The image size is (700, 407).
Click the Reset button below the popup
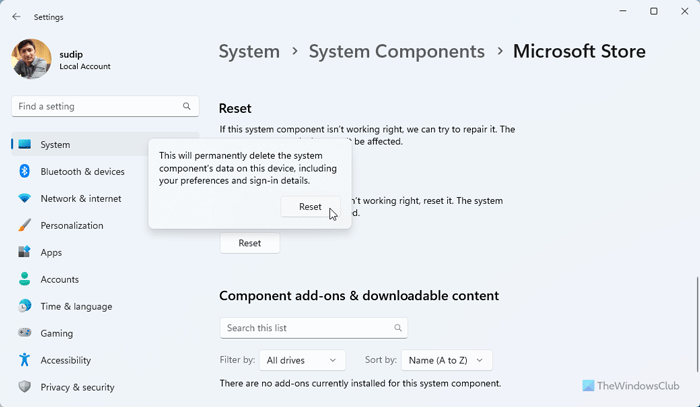point(250,243)
